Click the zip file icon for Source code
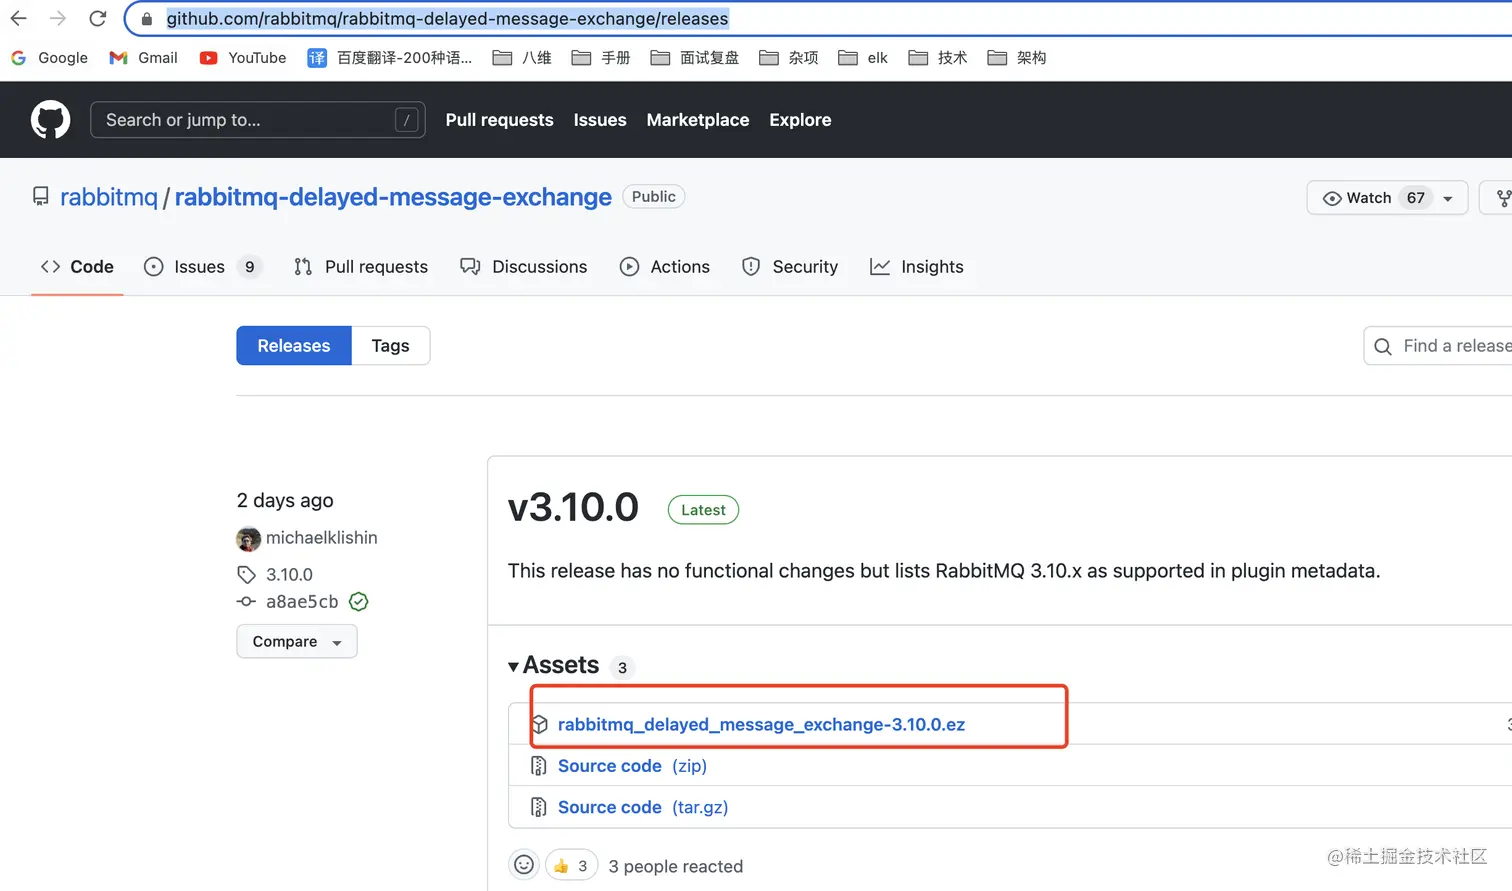This screenshot has height=891, width=1512. coord(538,766)
